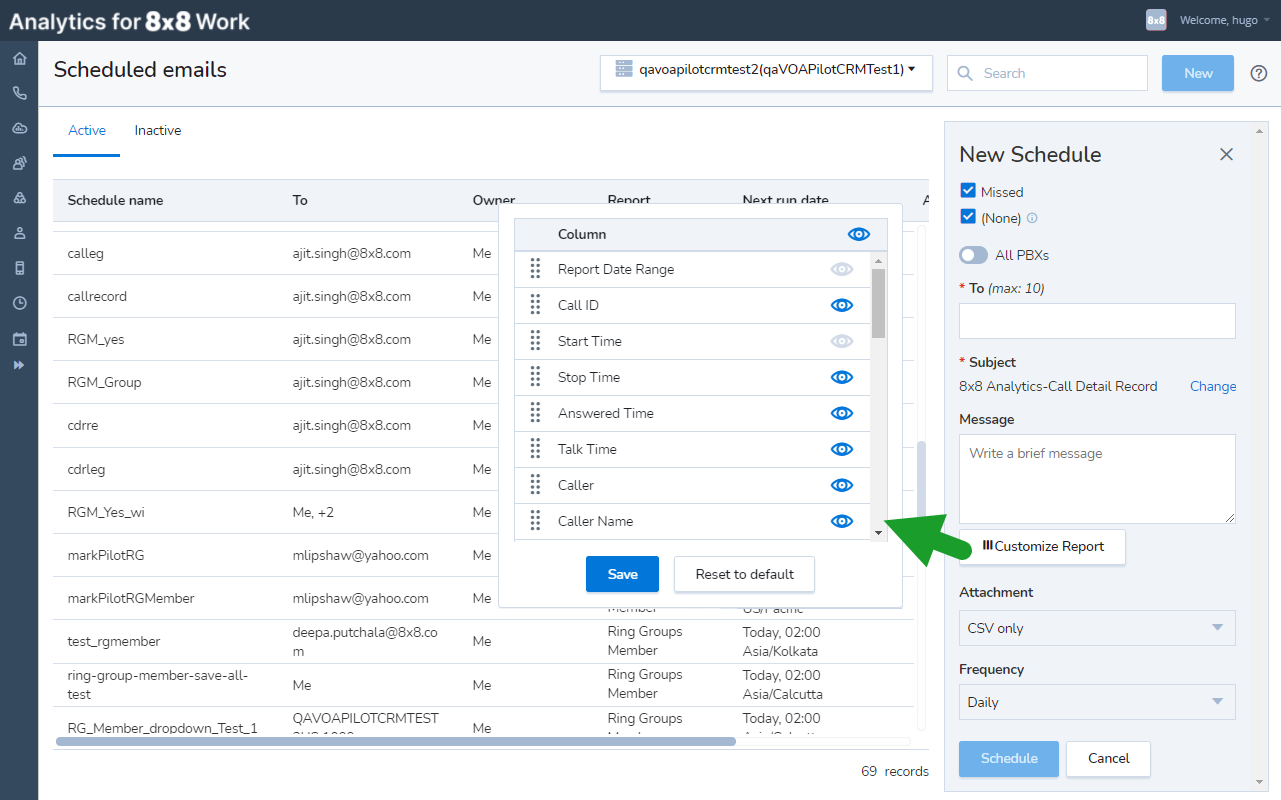This screenshot has width=1281, height=800.
Task: Click the Help question mark icon
Action: pyautogui.click(x=1258, y=72)
